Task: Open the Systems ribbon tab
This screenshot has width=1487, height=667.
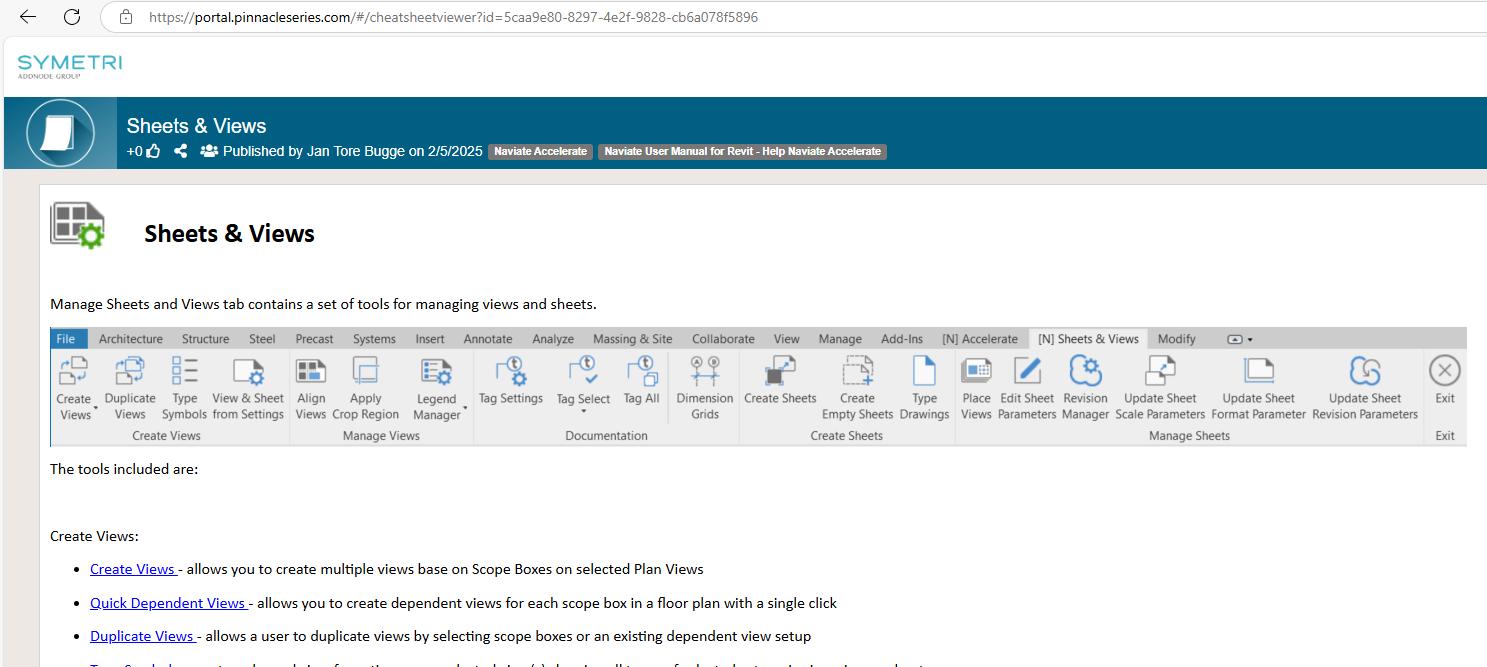Action: (x=374, y=339)
